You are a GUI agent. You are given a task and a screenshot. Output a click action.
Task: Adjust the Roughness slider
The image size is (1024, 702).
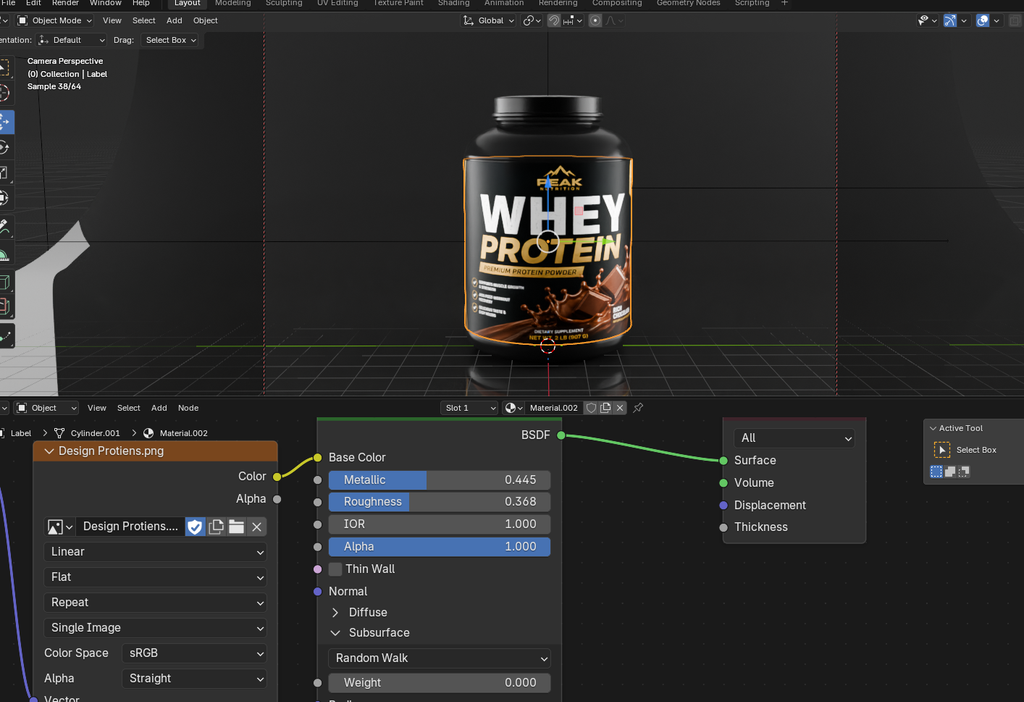pos(440,502)
